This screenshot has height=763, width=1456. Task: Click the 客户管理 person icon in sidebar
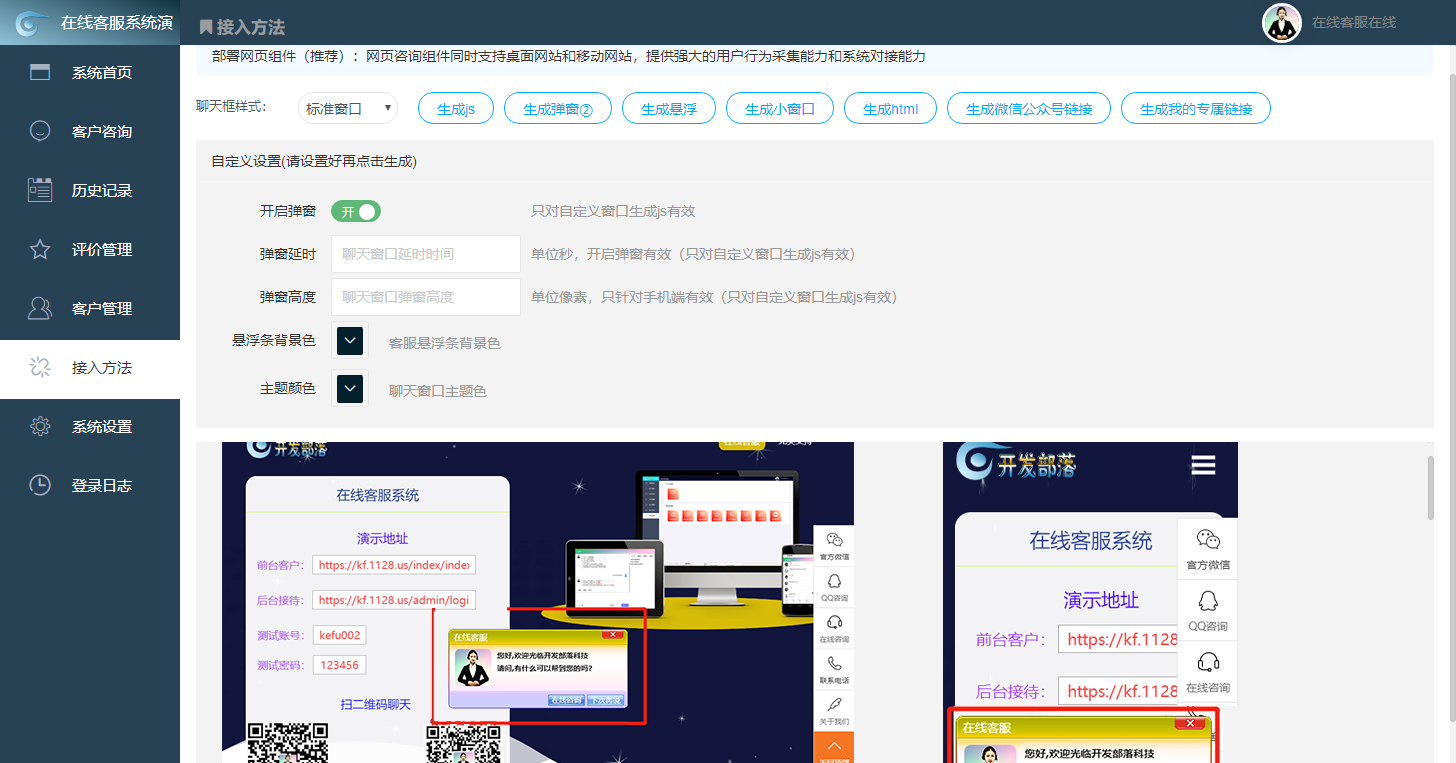coord(40,308)
